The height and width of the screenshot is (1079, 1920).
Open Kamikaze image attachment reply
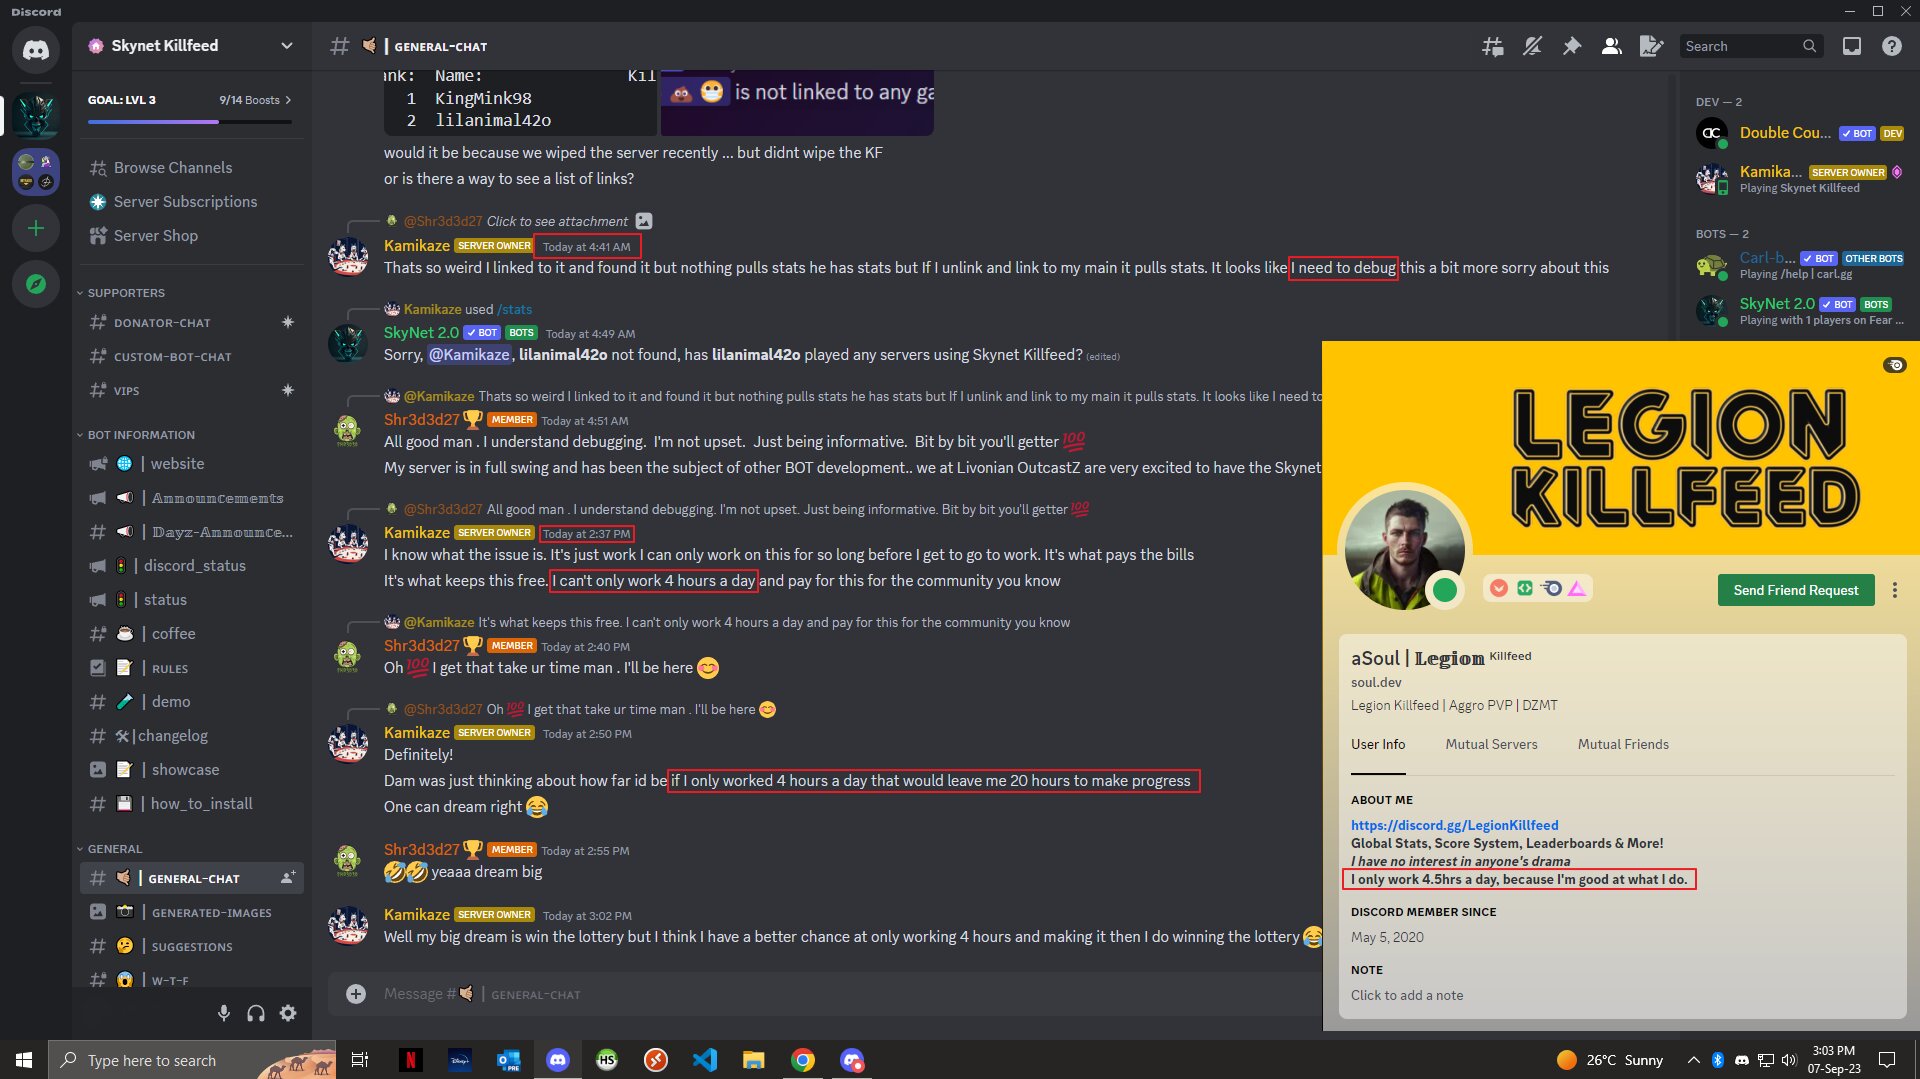[x=557, y=222]
